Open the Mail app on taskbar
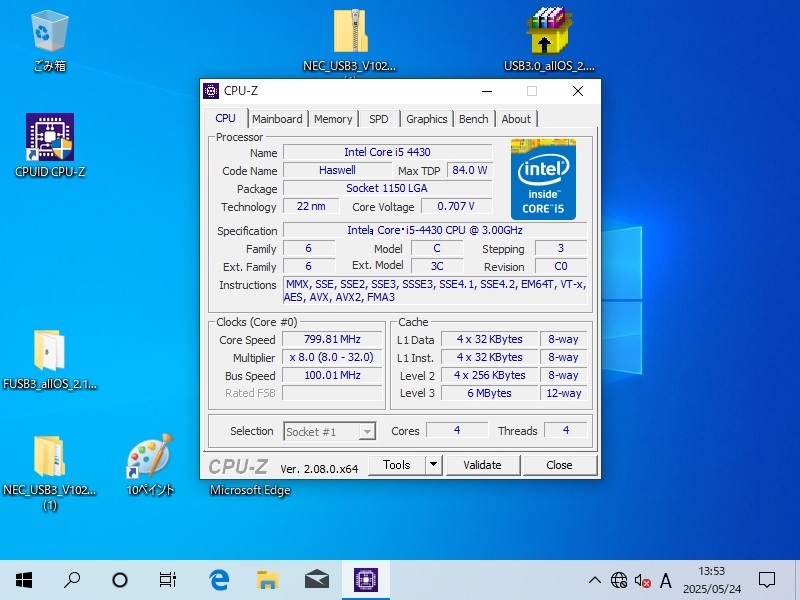Image resolution: width=800 pixels, height=600 pixels. pos(317,580)
